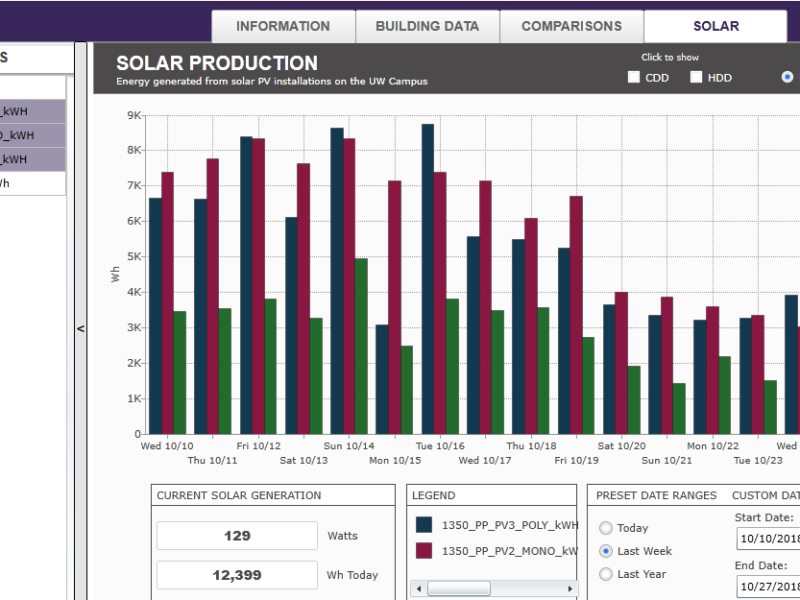Click the legend scrollbar left arrow
Screen dimensions: 800x600
click(x=419, y=588)
